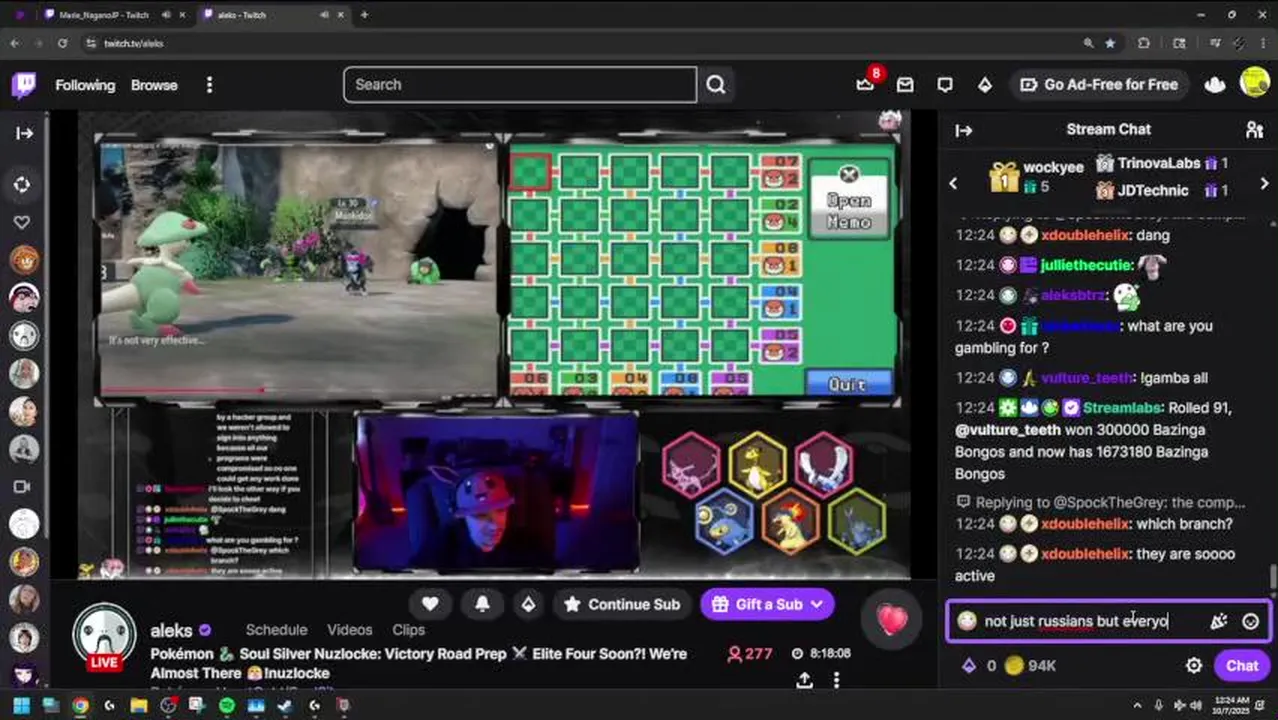Toggle follow heart button under stream
Screen dimensions: 1278x720
point(430,604)
